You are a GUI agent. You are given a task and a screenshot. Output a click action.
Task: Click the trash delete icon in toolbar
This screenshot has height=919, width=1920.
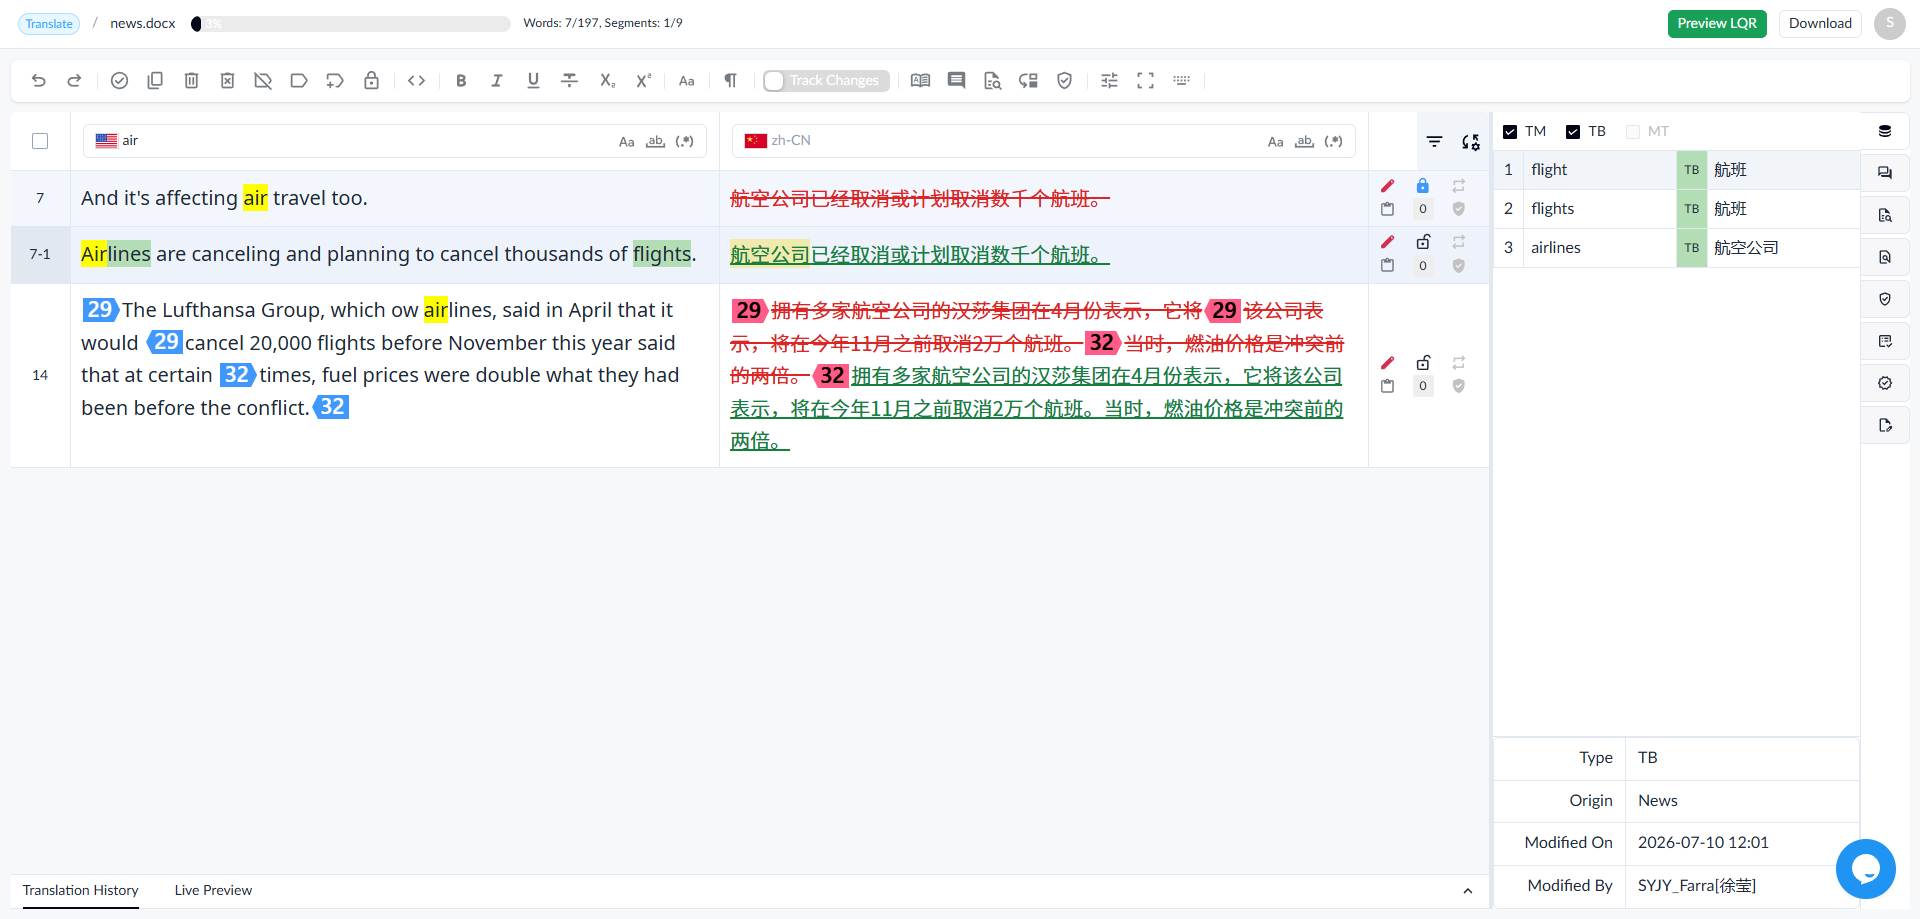point(191,81)
